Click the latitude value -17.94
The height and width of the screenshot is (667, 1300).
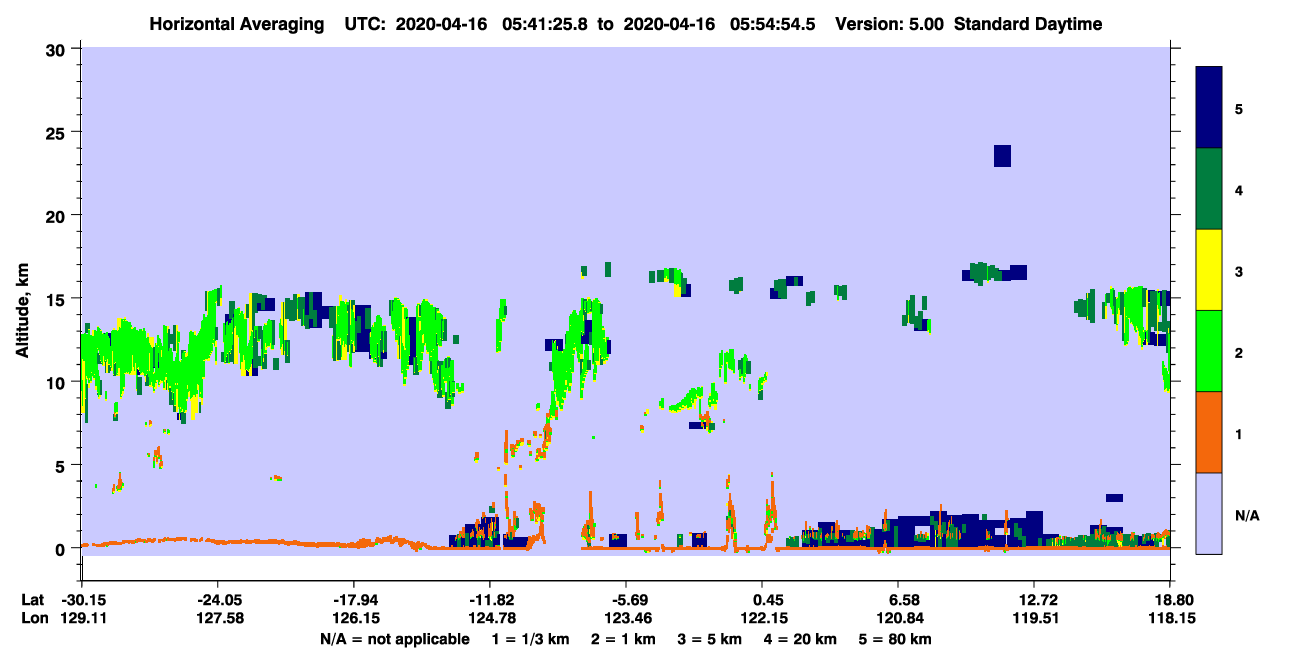[353, 600]
